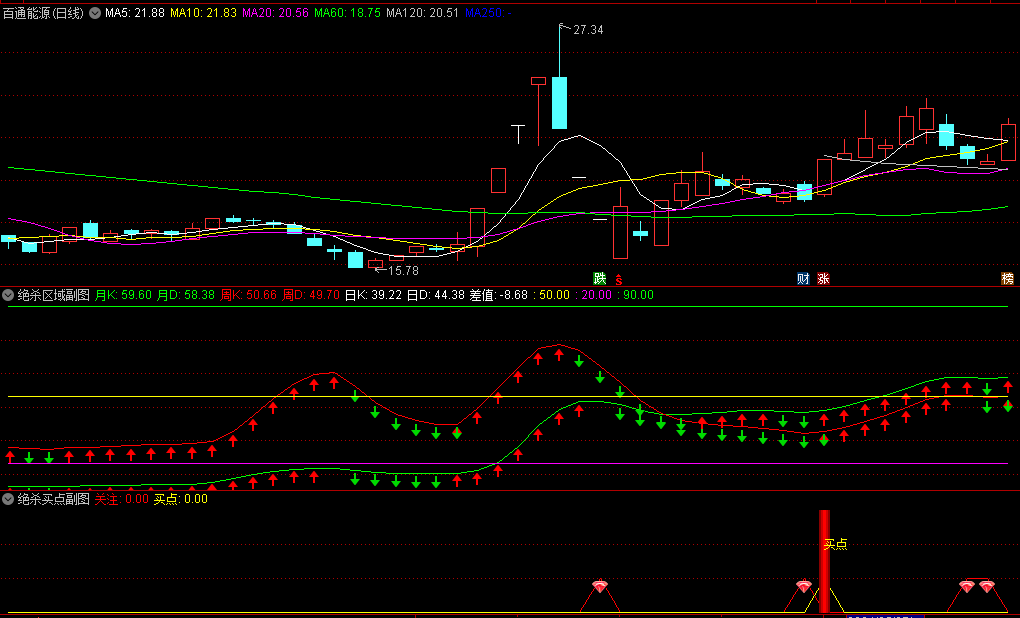
Task: Click the blue 财 event marker
Action: (802, 278)
